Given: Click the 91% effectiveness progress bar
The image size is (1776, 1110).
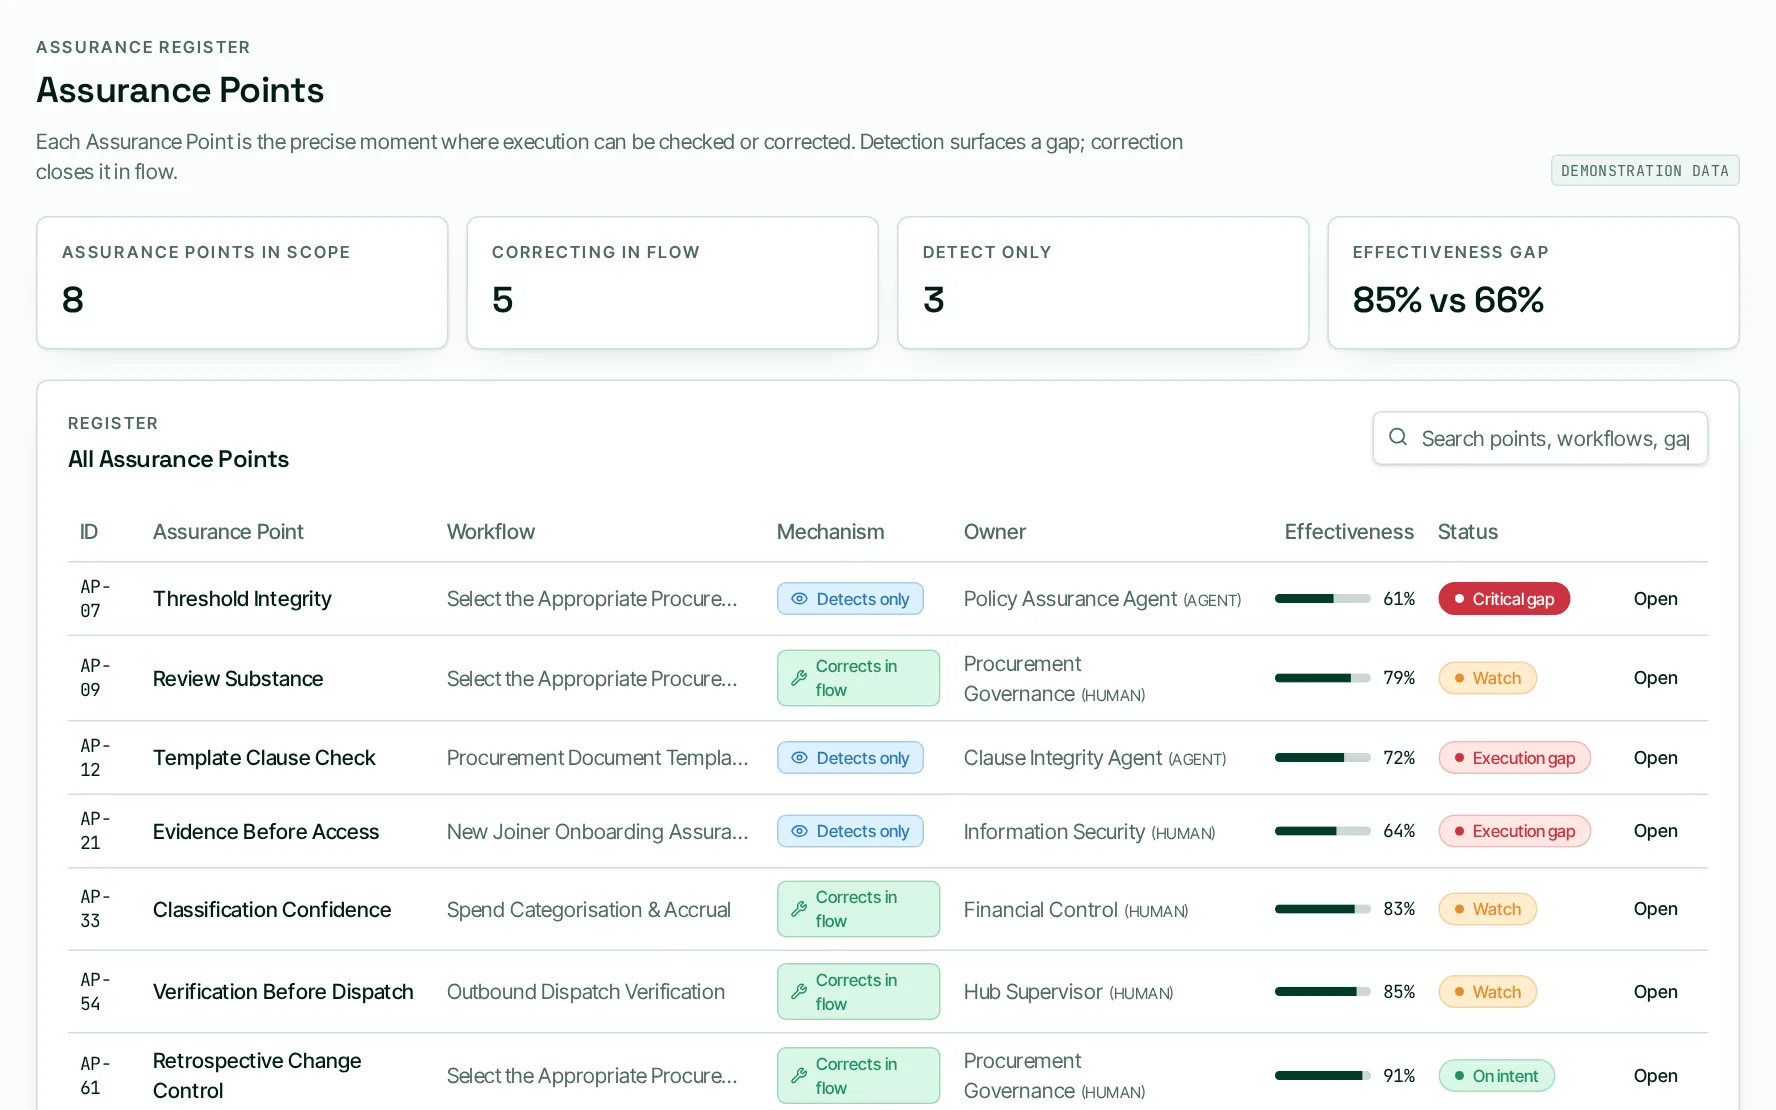Looking at the screenshot, I should [1322, 1076].
